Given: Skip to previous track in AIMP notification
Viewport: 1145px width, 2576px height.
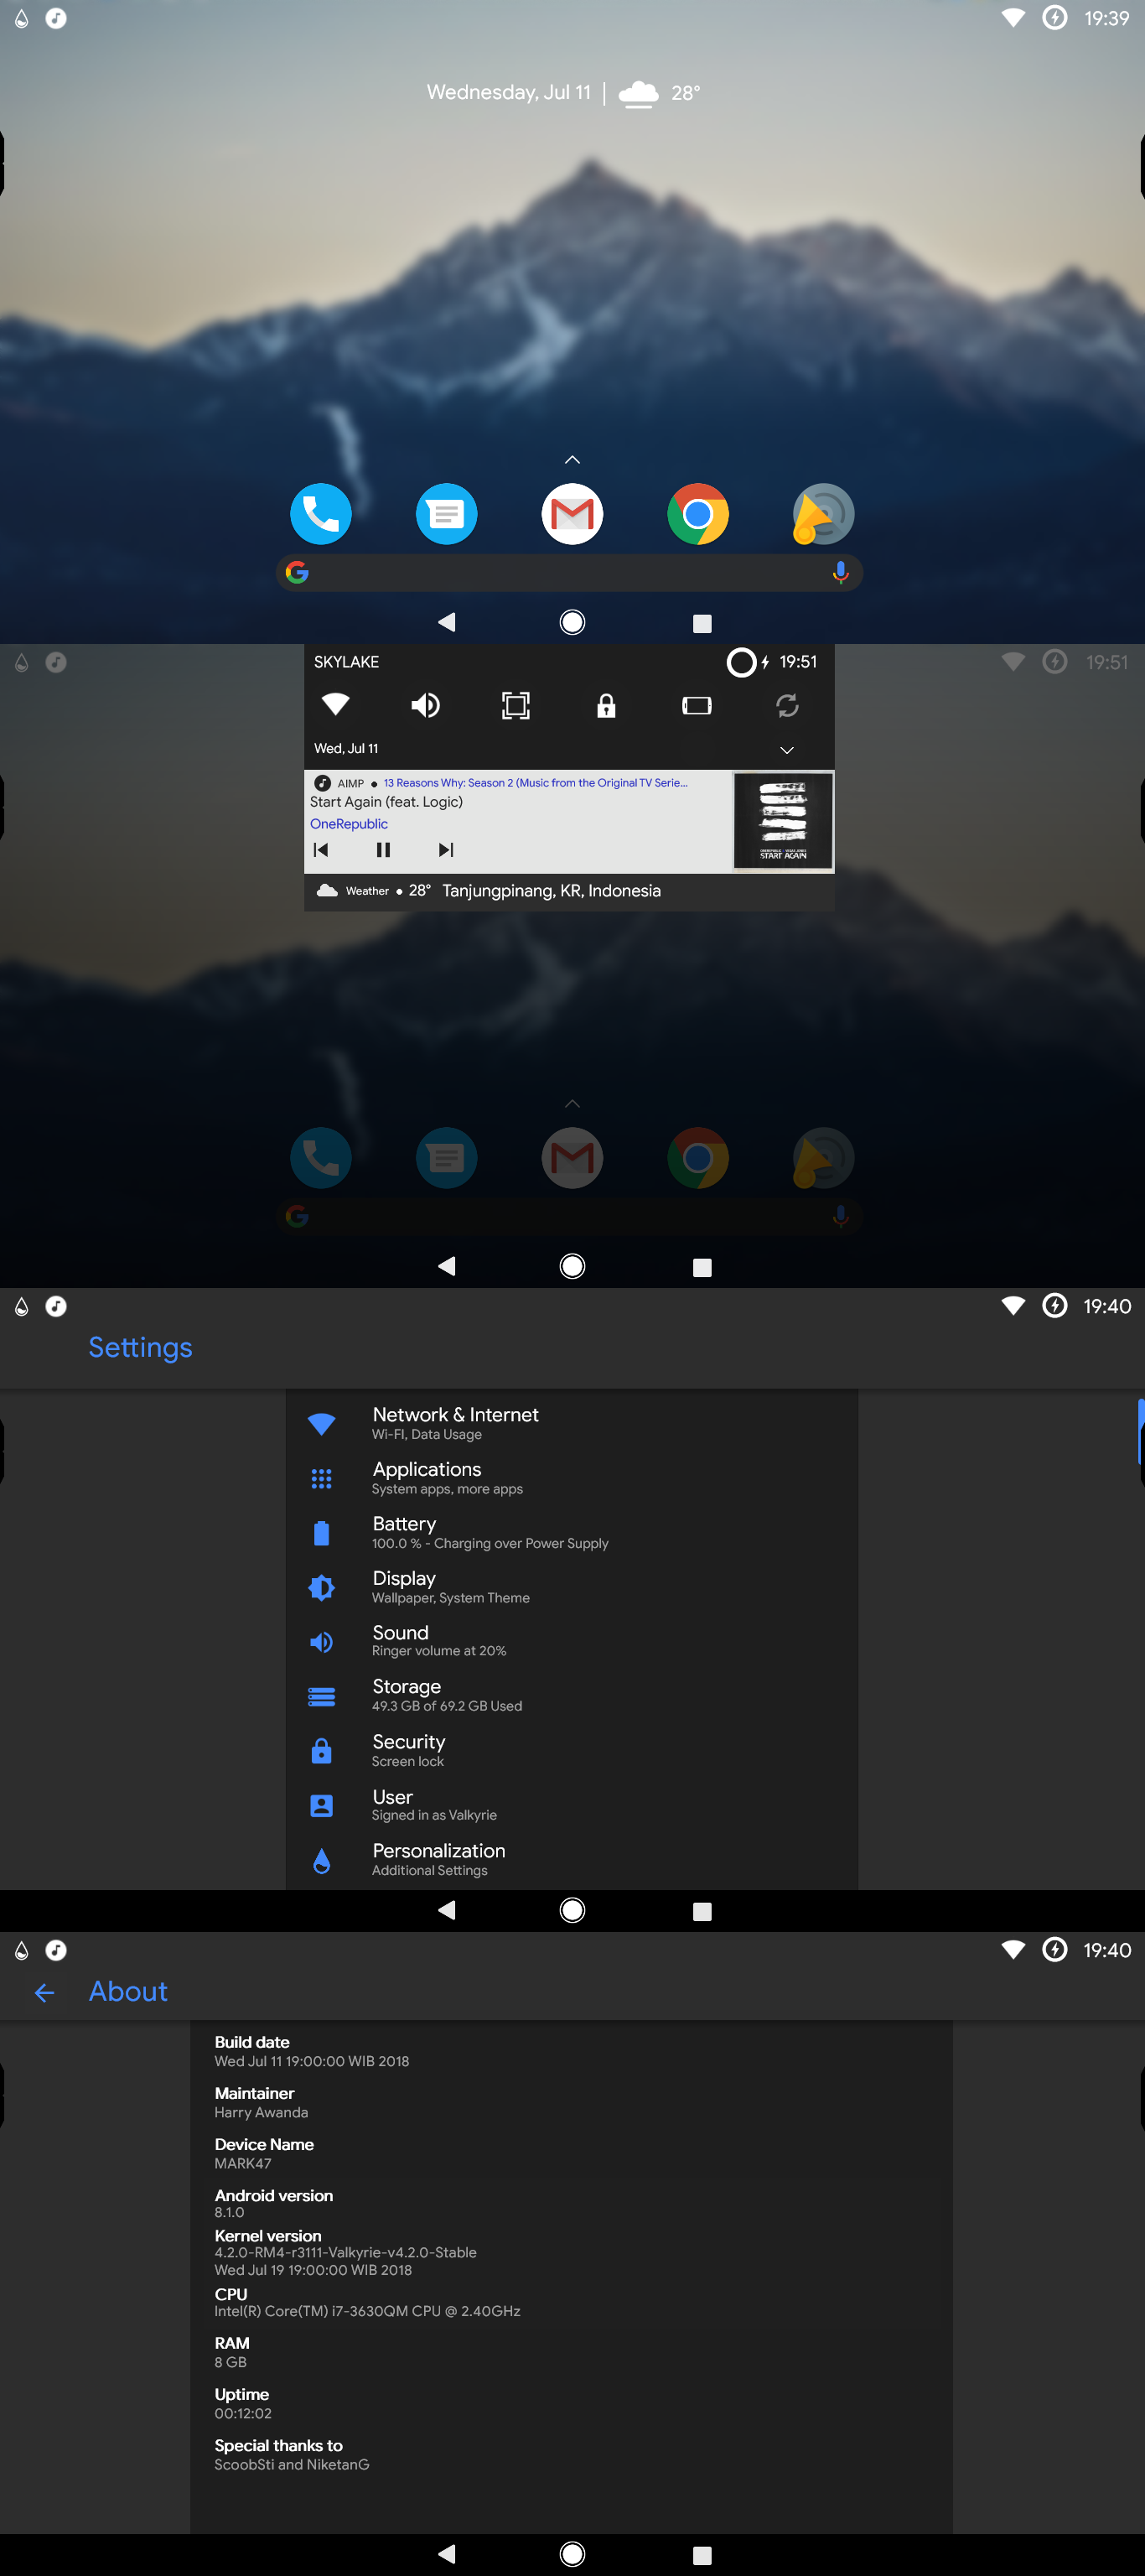Looking at the screenshot, I should (x=321, y=850).
